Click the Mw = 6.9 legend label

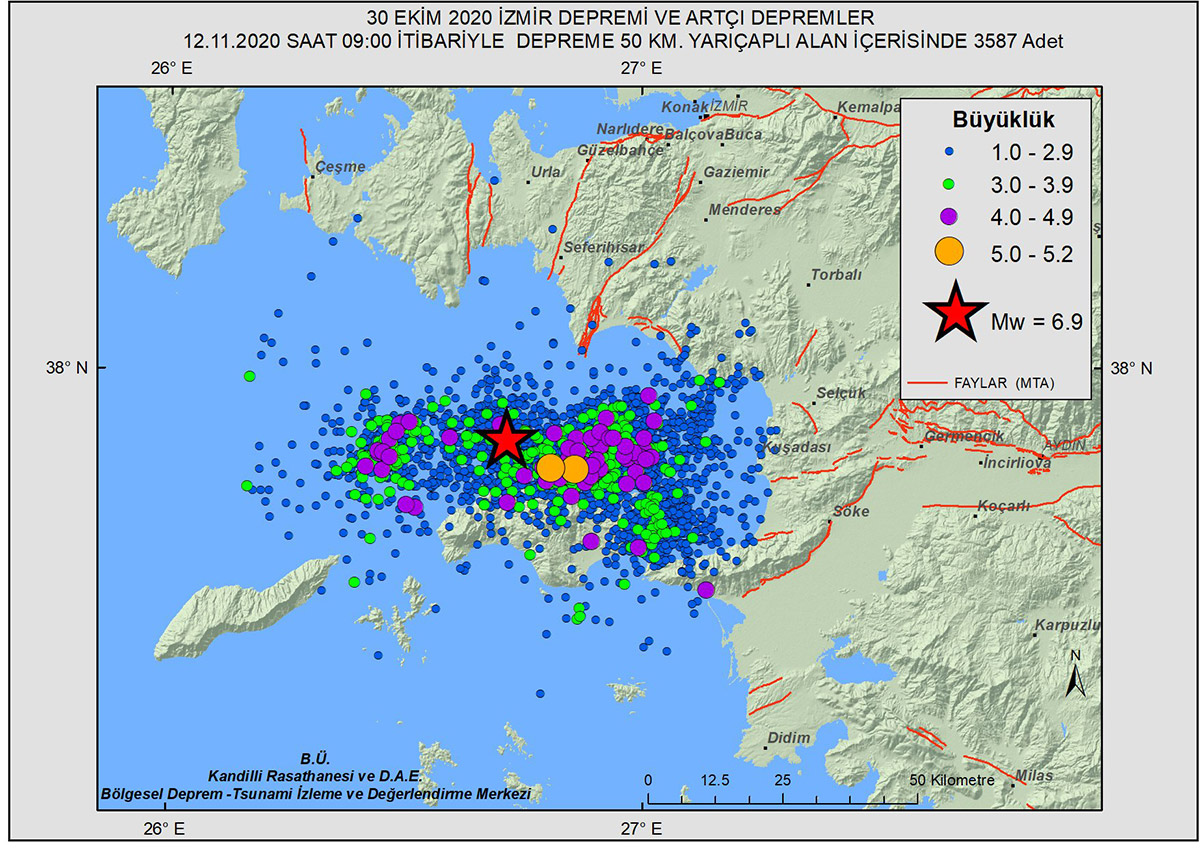[1036, 321]
